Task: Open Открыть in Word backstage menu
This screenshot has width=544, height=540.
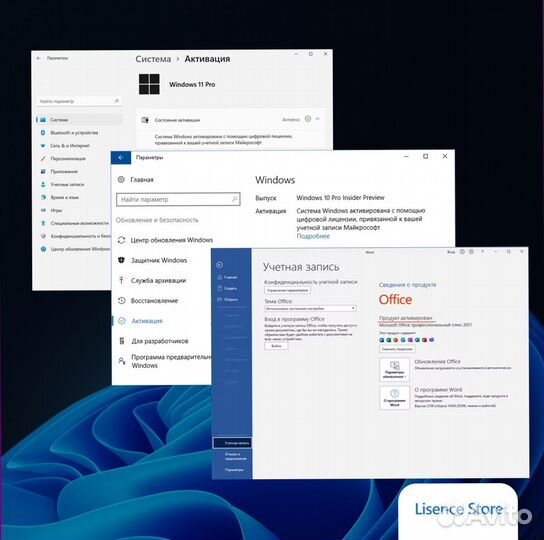Action: [227, 299]
